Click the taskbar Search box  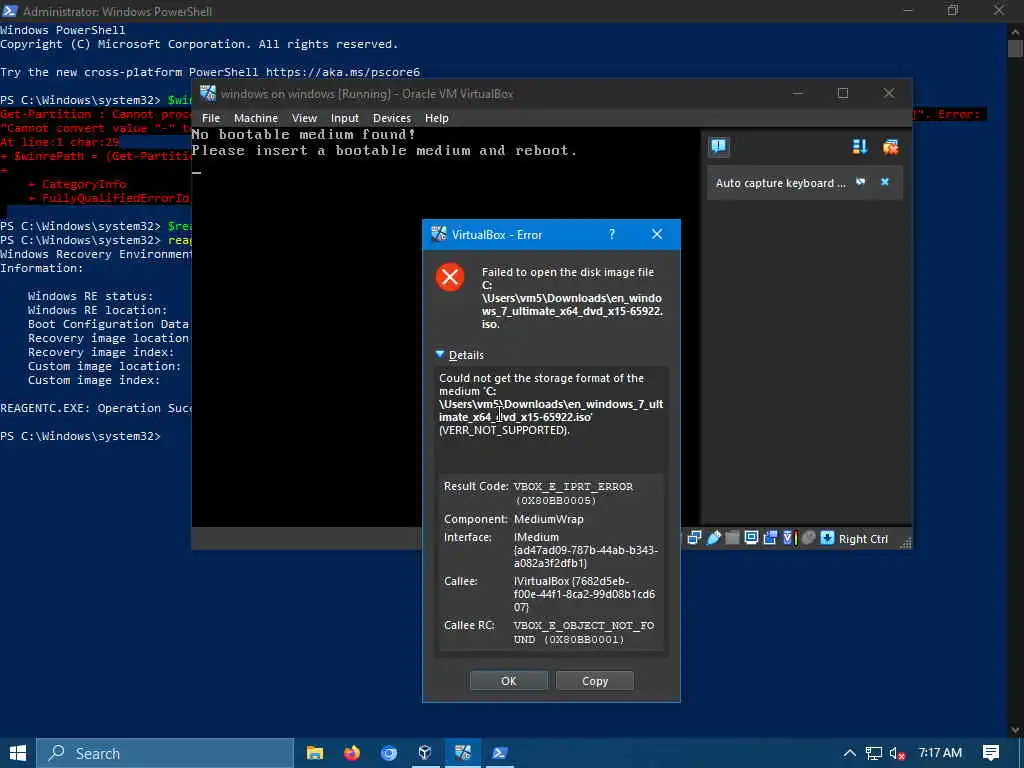coord(165,753)
